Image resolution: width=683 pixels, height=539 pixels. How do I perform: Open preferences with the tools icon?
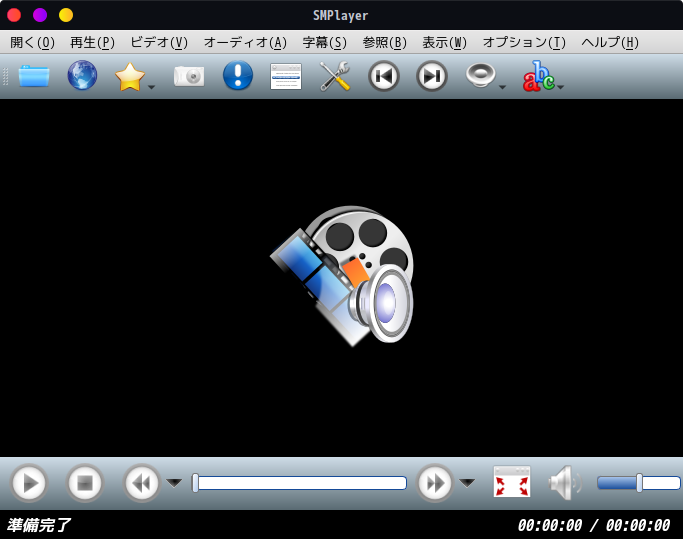[x=335, y=76]
